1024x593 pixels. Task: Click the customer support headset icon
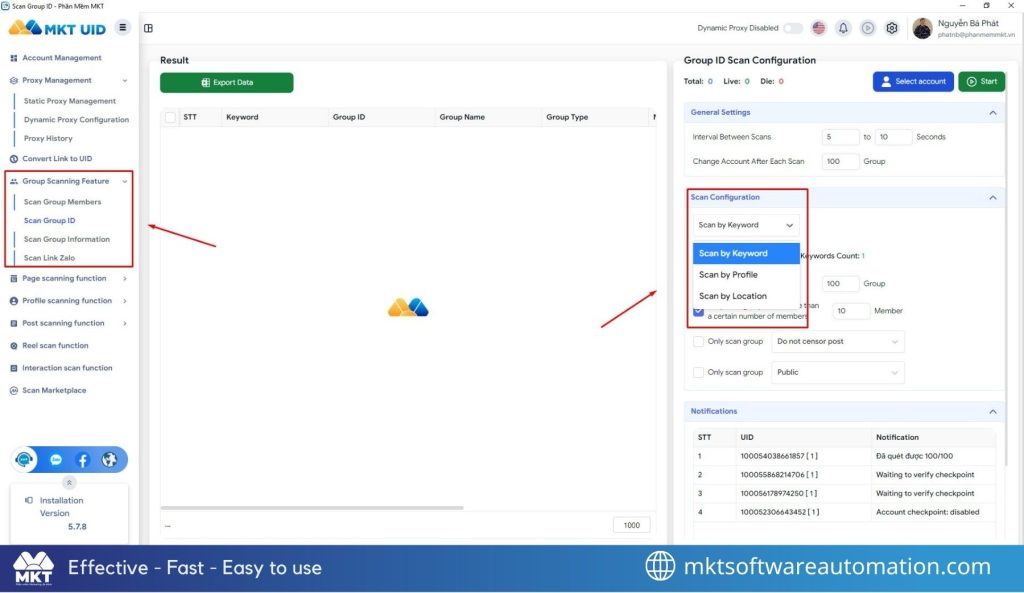tap(26, 460)
